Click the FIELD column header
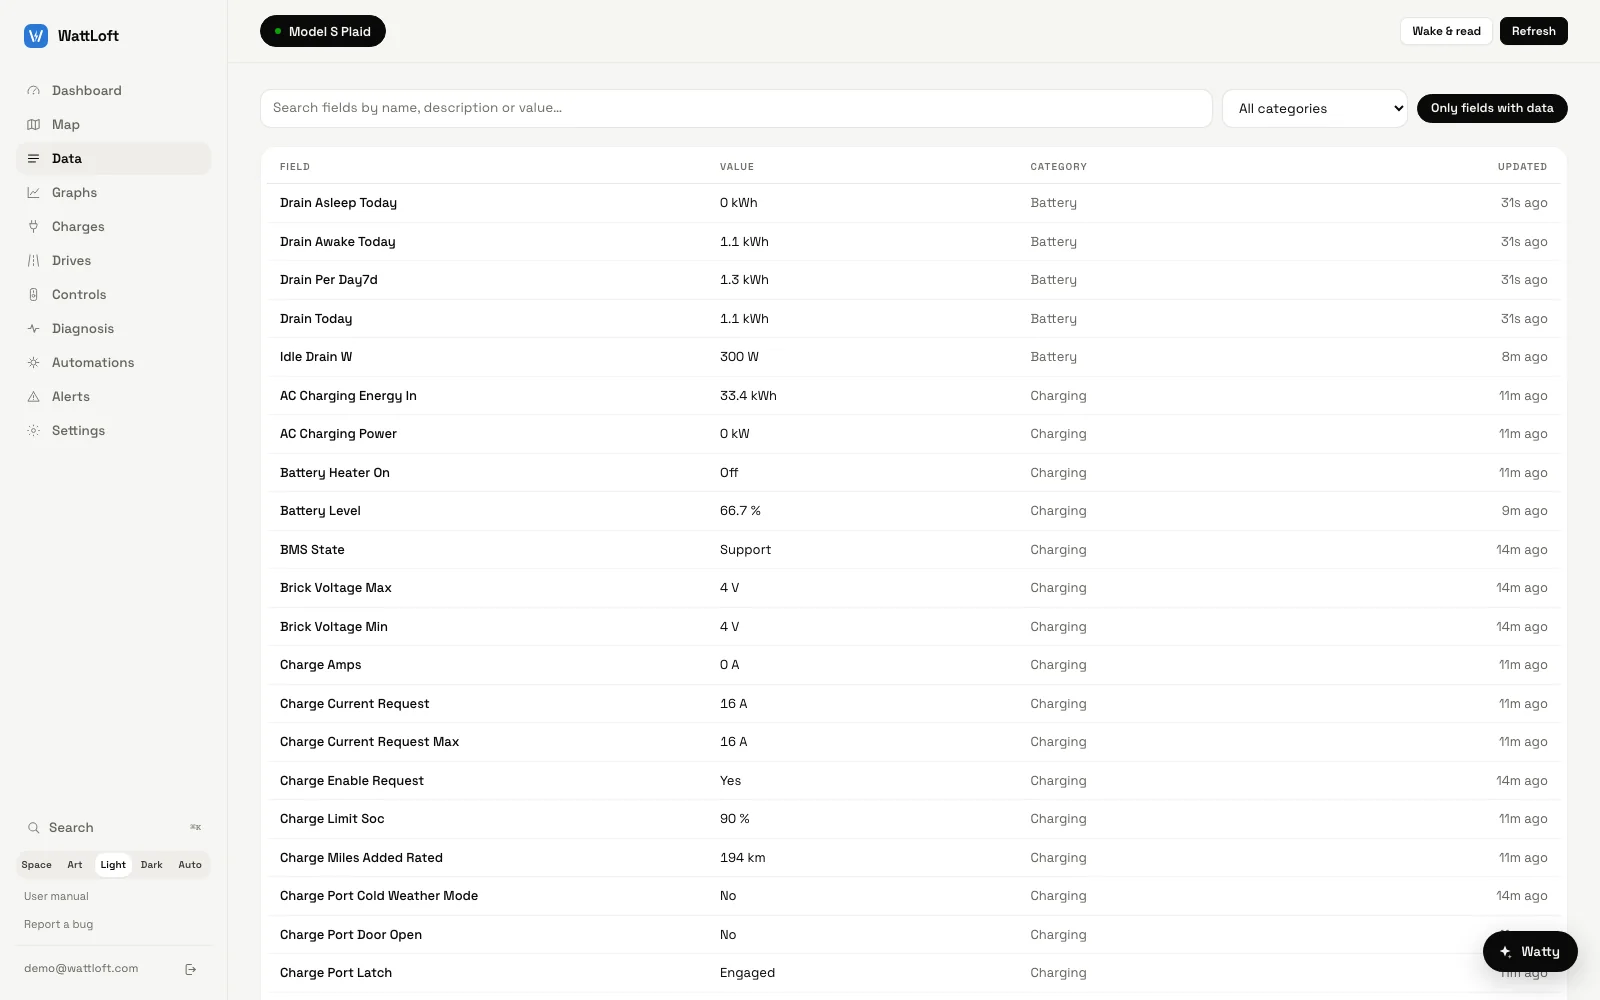 coord(295,167)
